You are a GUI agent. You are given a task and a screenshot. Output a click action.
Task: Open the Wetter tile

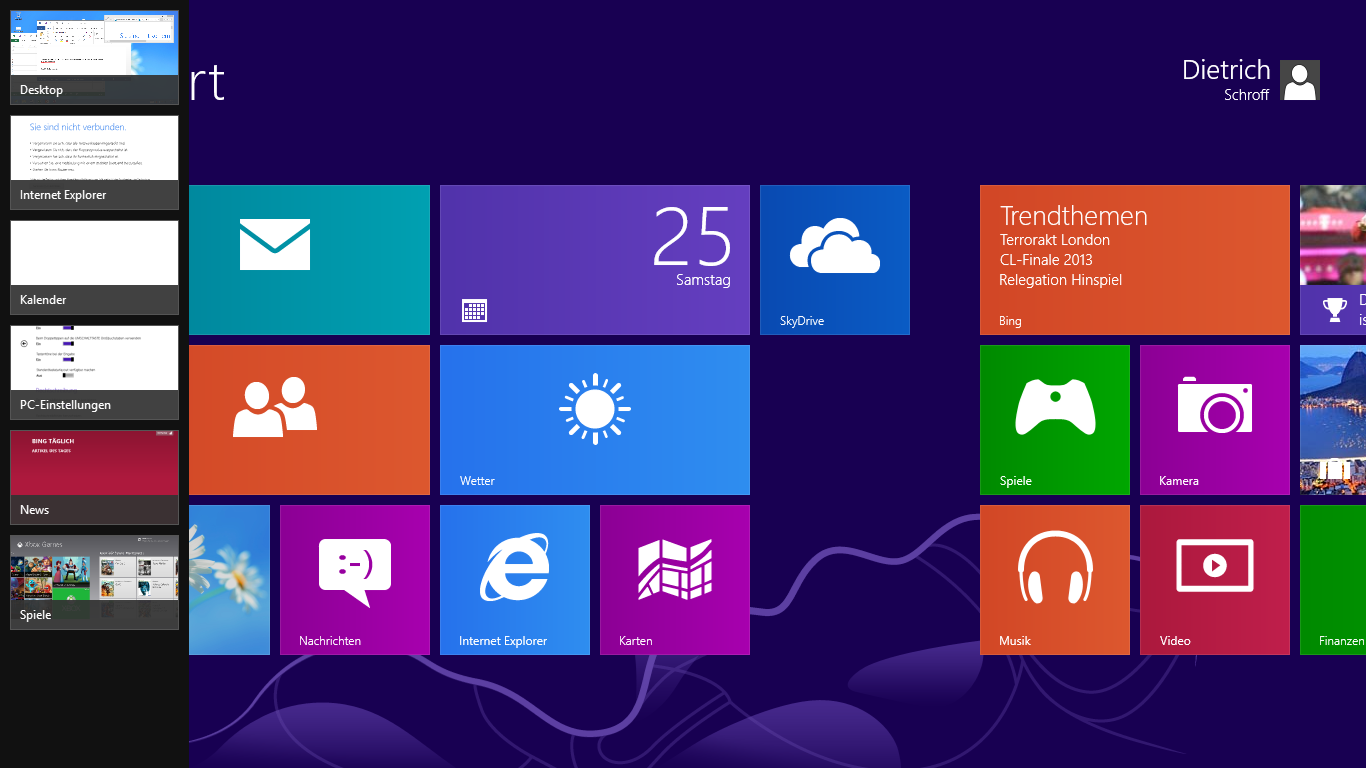click(x=594, y=420)
